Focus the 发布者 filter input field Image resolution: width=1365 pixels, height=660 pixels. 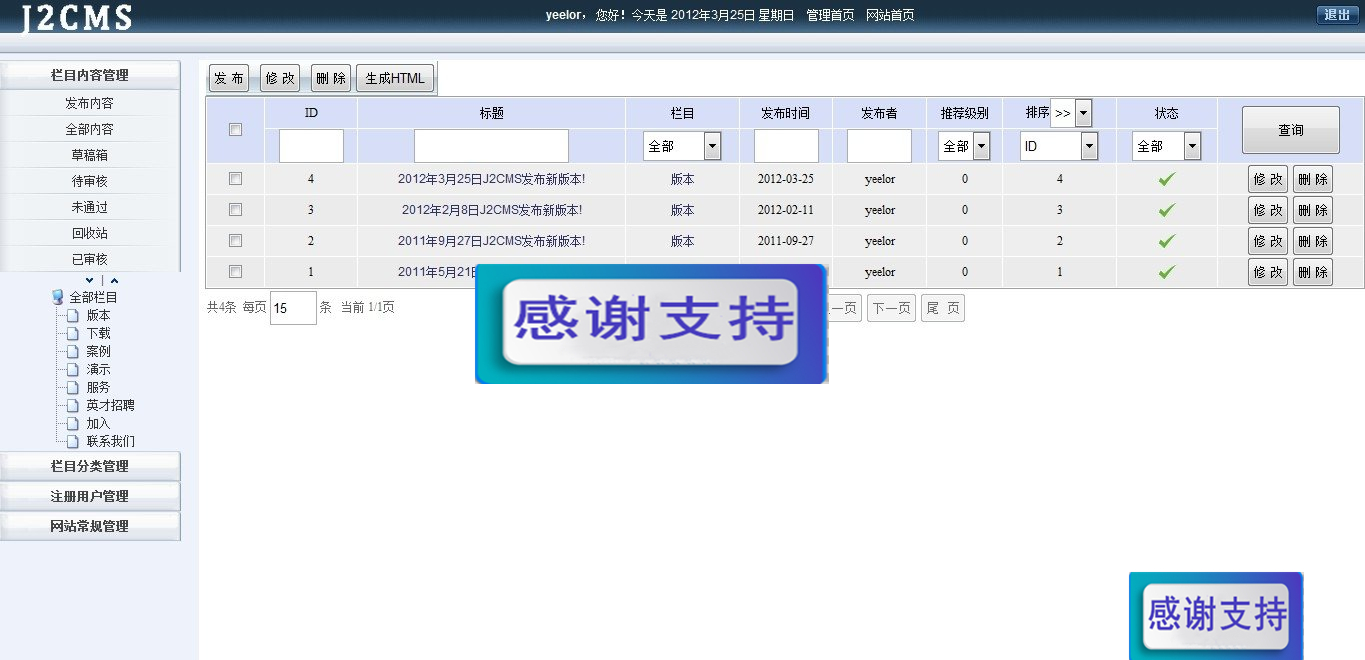(x=879, y=146)
